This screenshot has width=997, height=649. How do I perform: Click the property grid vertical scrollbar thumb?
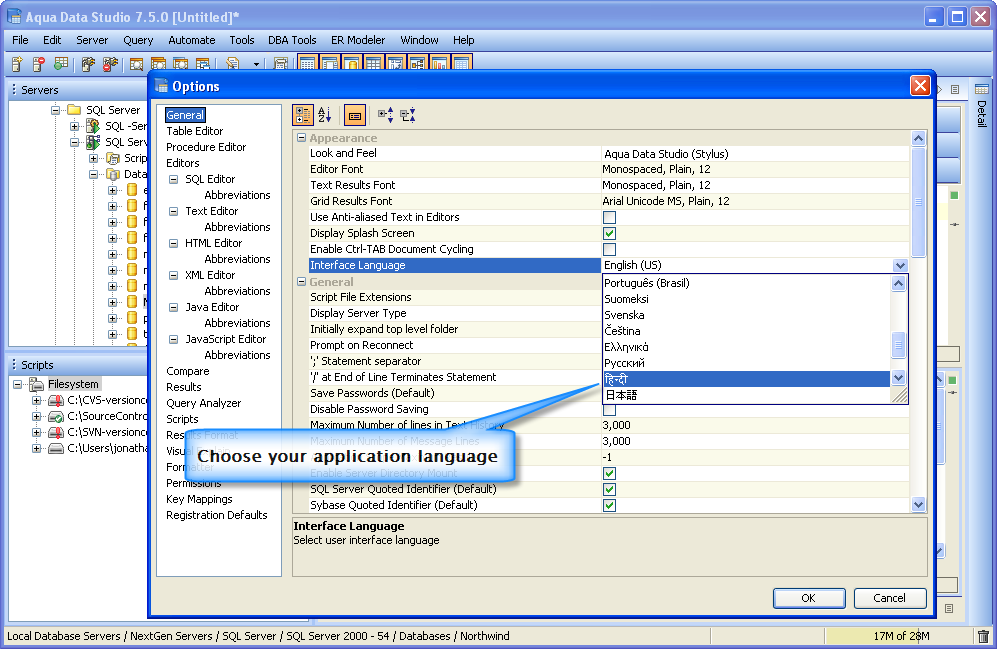pyautogui.click(x=918, y=202)
